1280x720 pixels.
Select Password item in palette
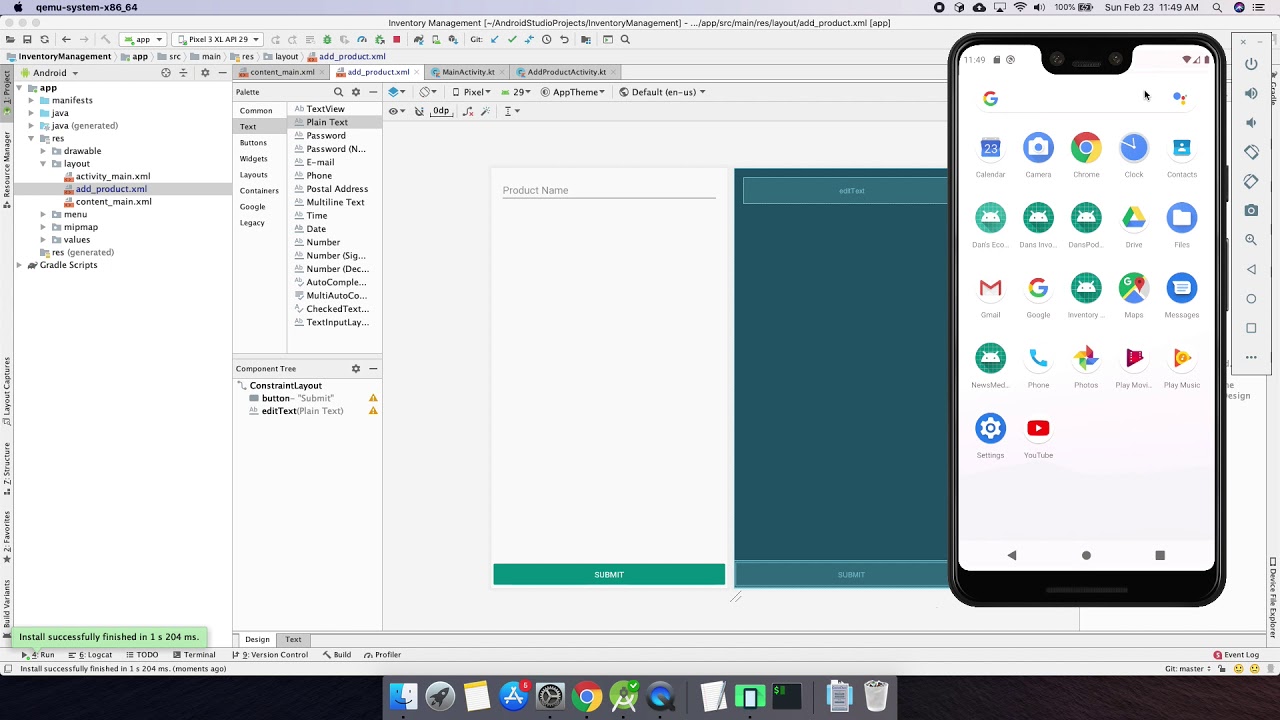(x=326, y=136)
